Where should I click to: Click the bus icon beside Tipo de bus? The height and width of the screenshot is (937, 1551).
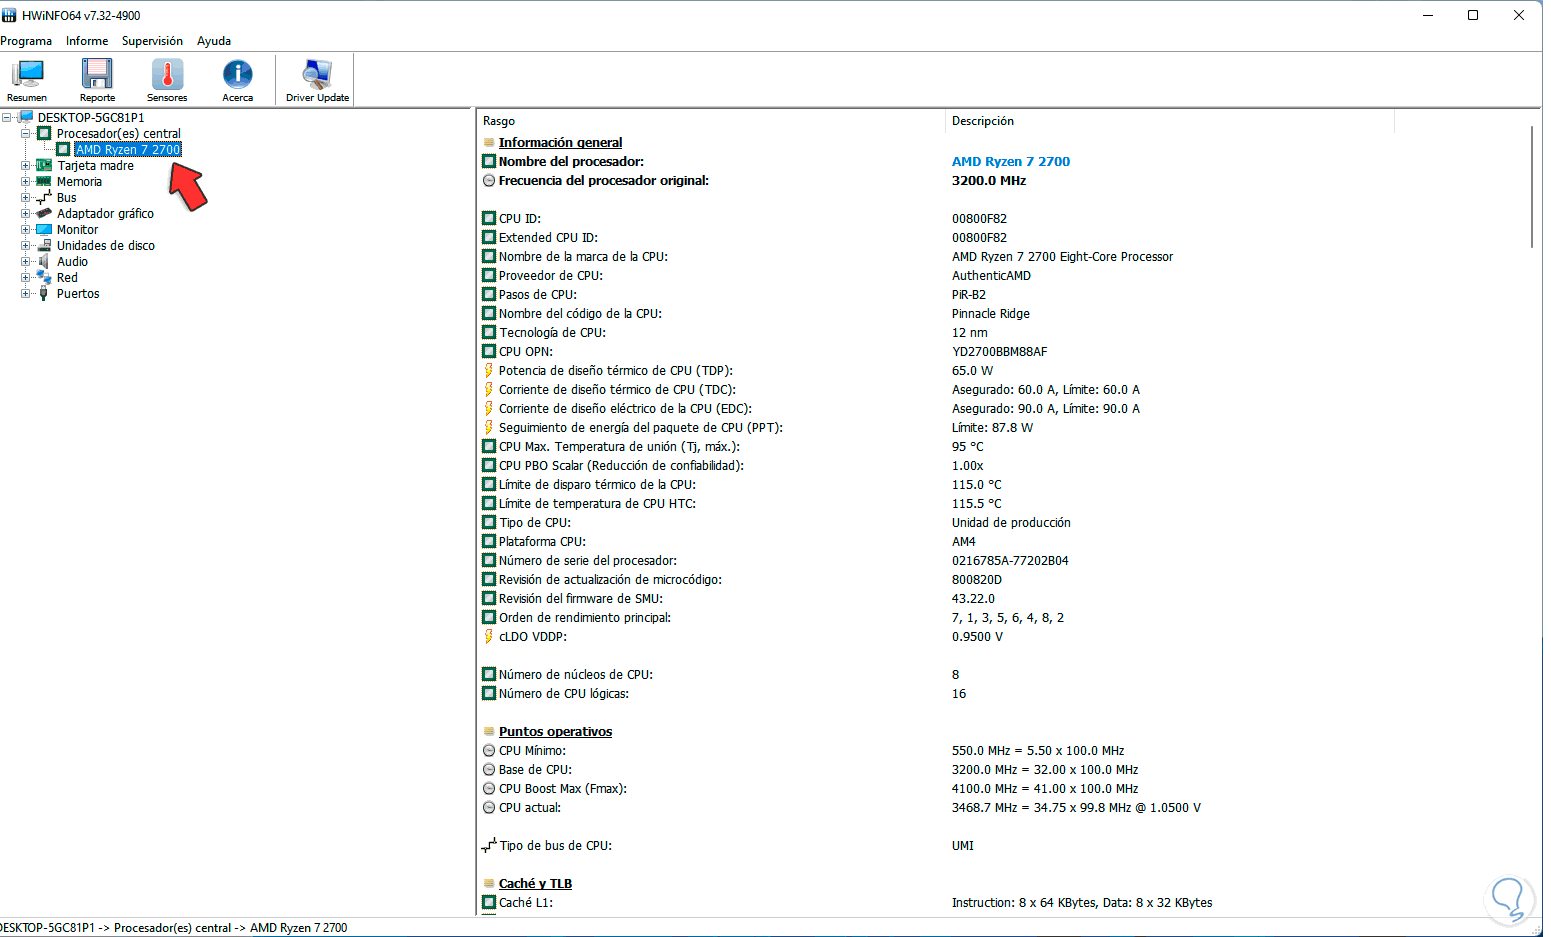click(489, 845)
